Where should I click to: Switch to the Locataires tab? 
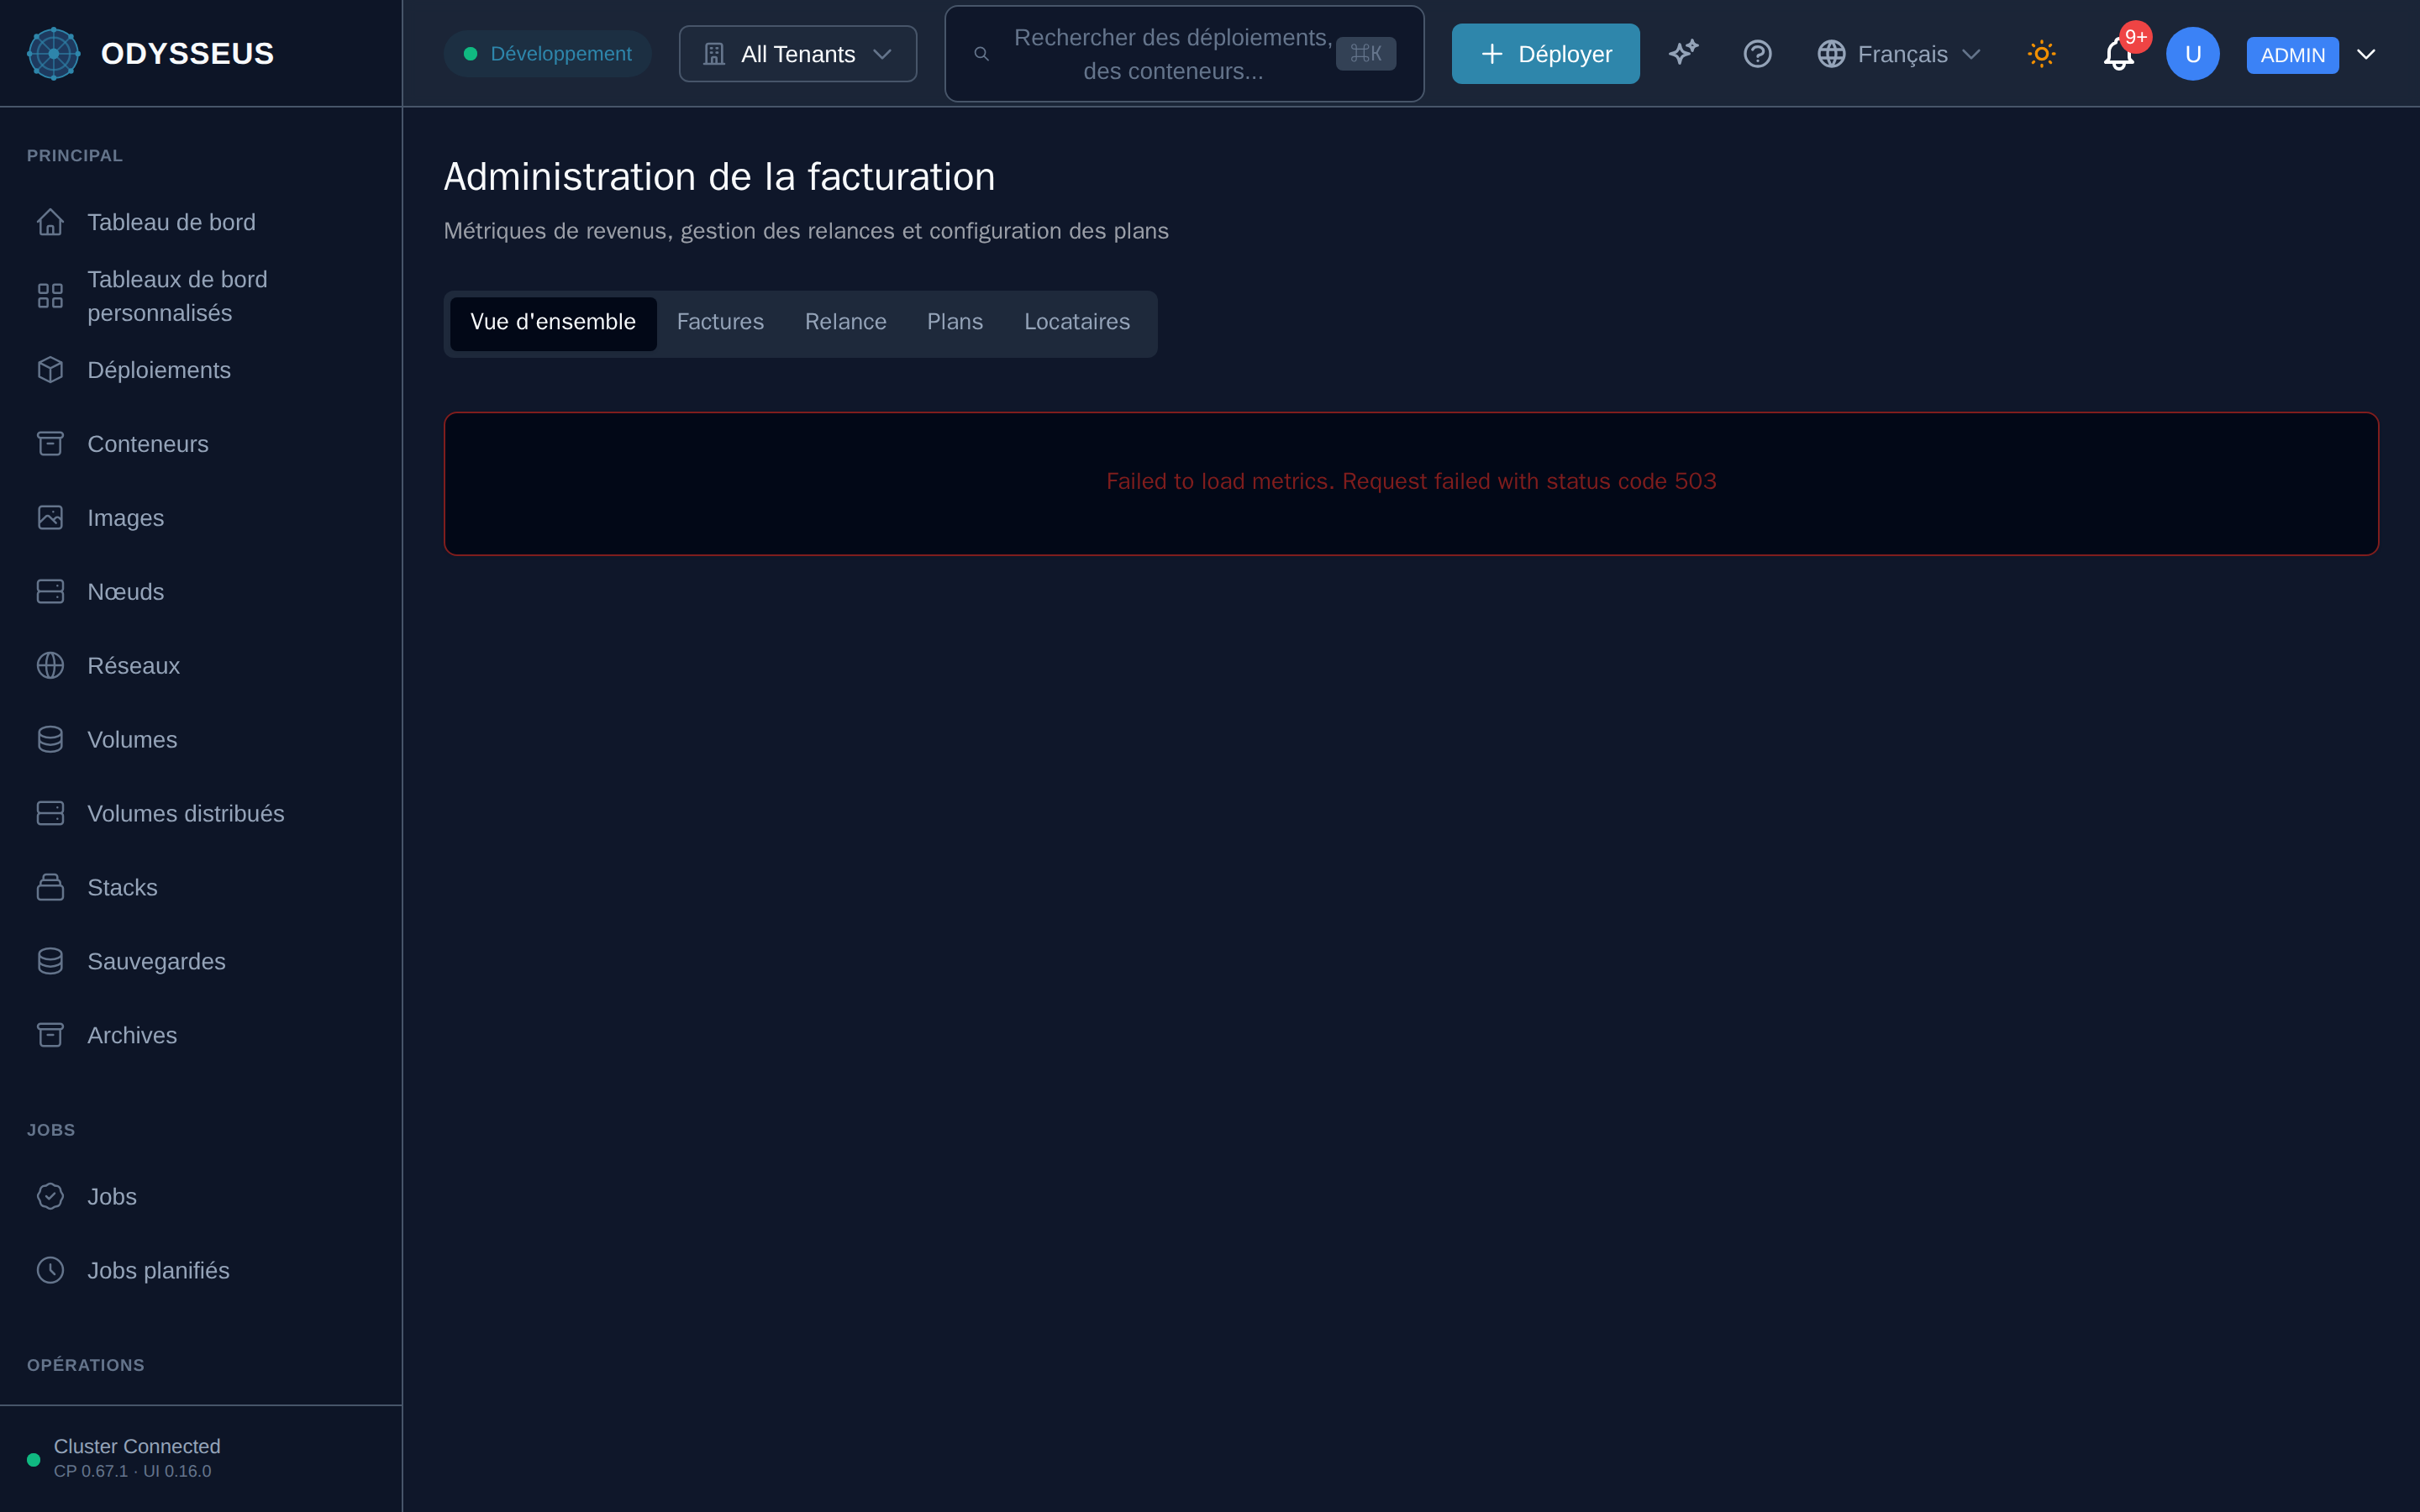pos(1076,323)
